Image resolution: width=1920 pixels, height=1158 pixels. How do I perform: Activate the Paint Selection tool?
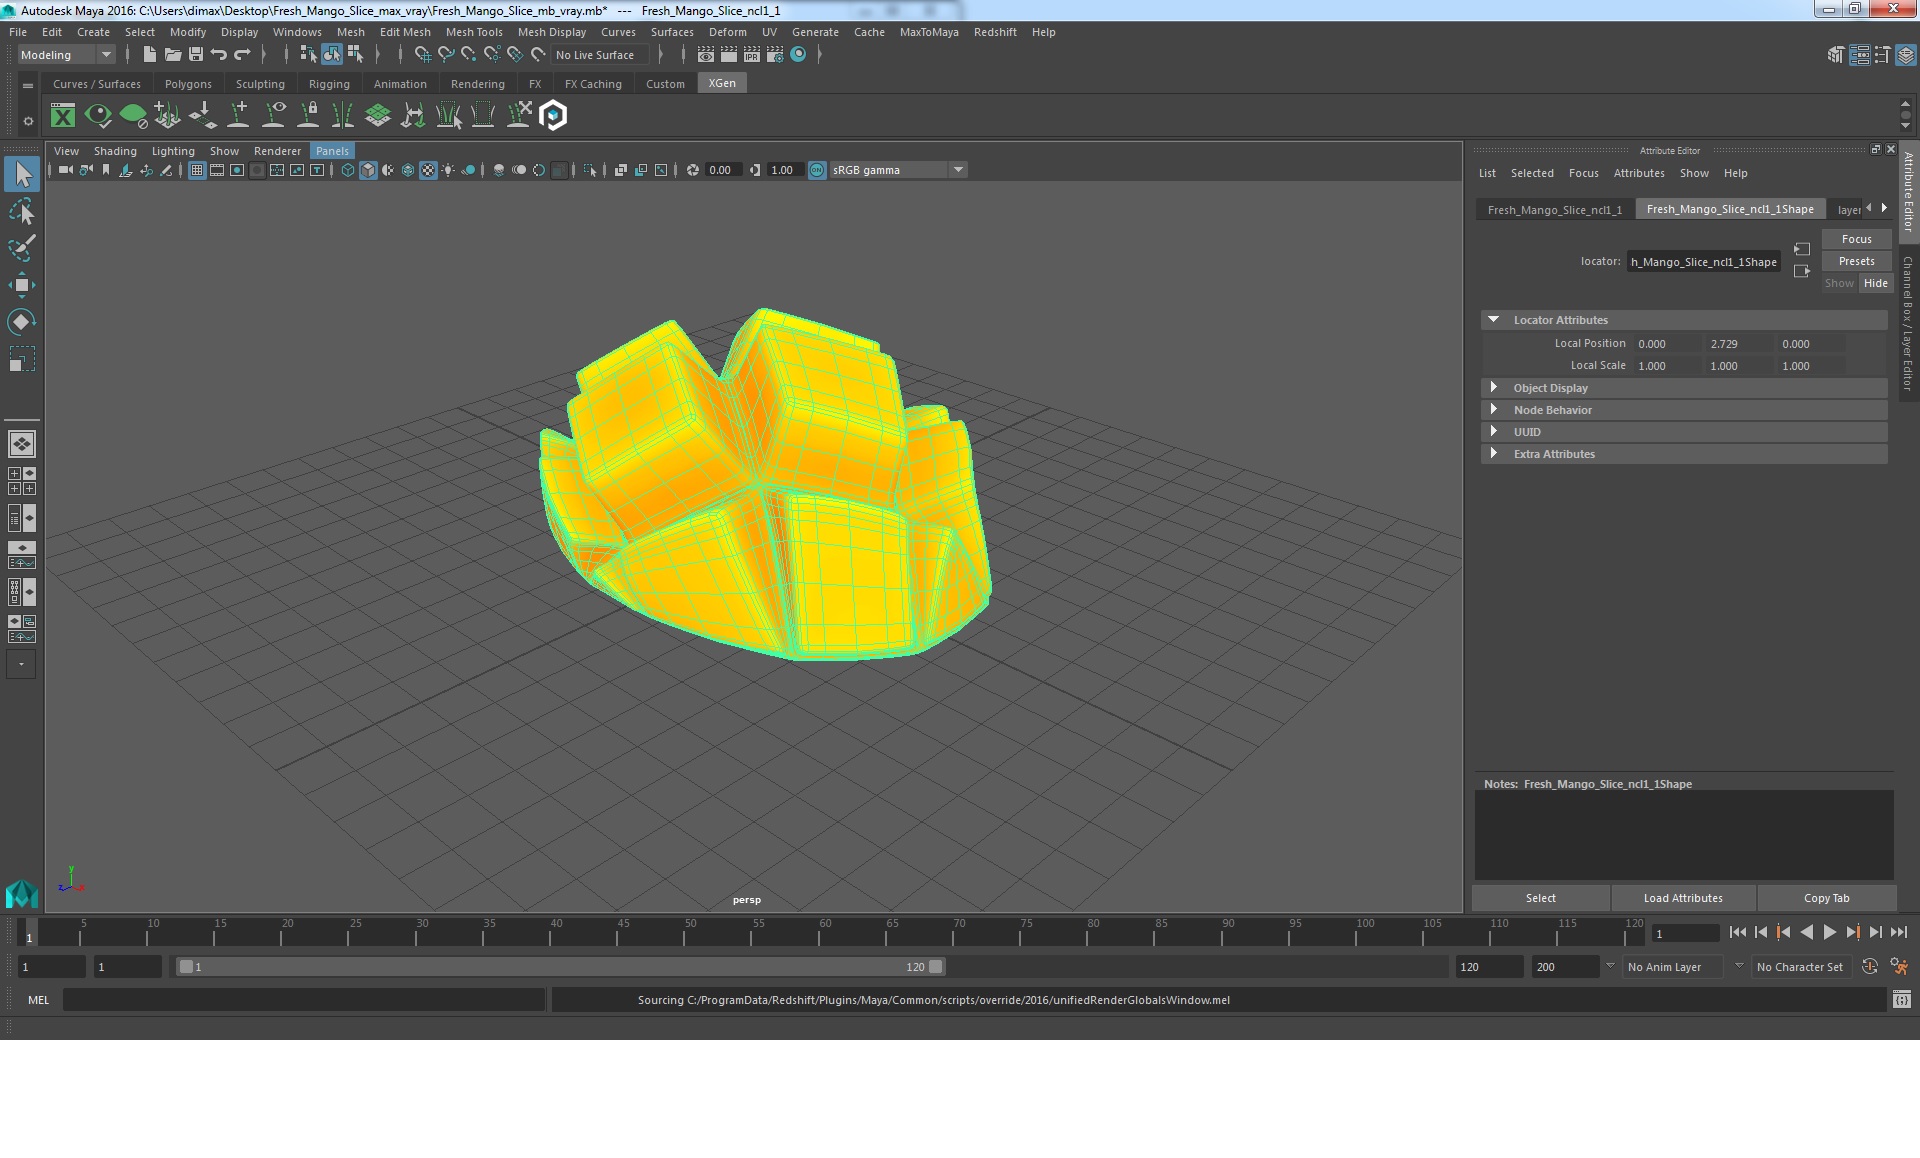(x=21, y=248)
